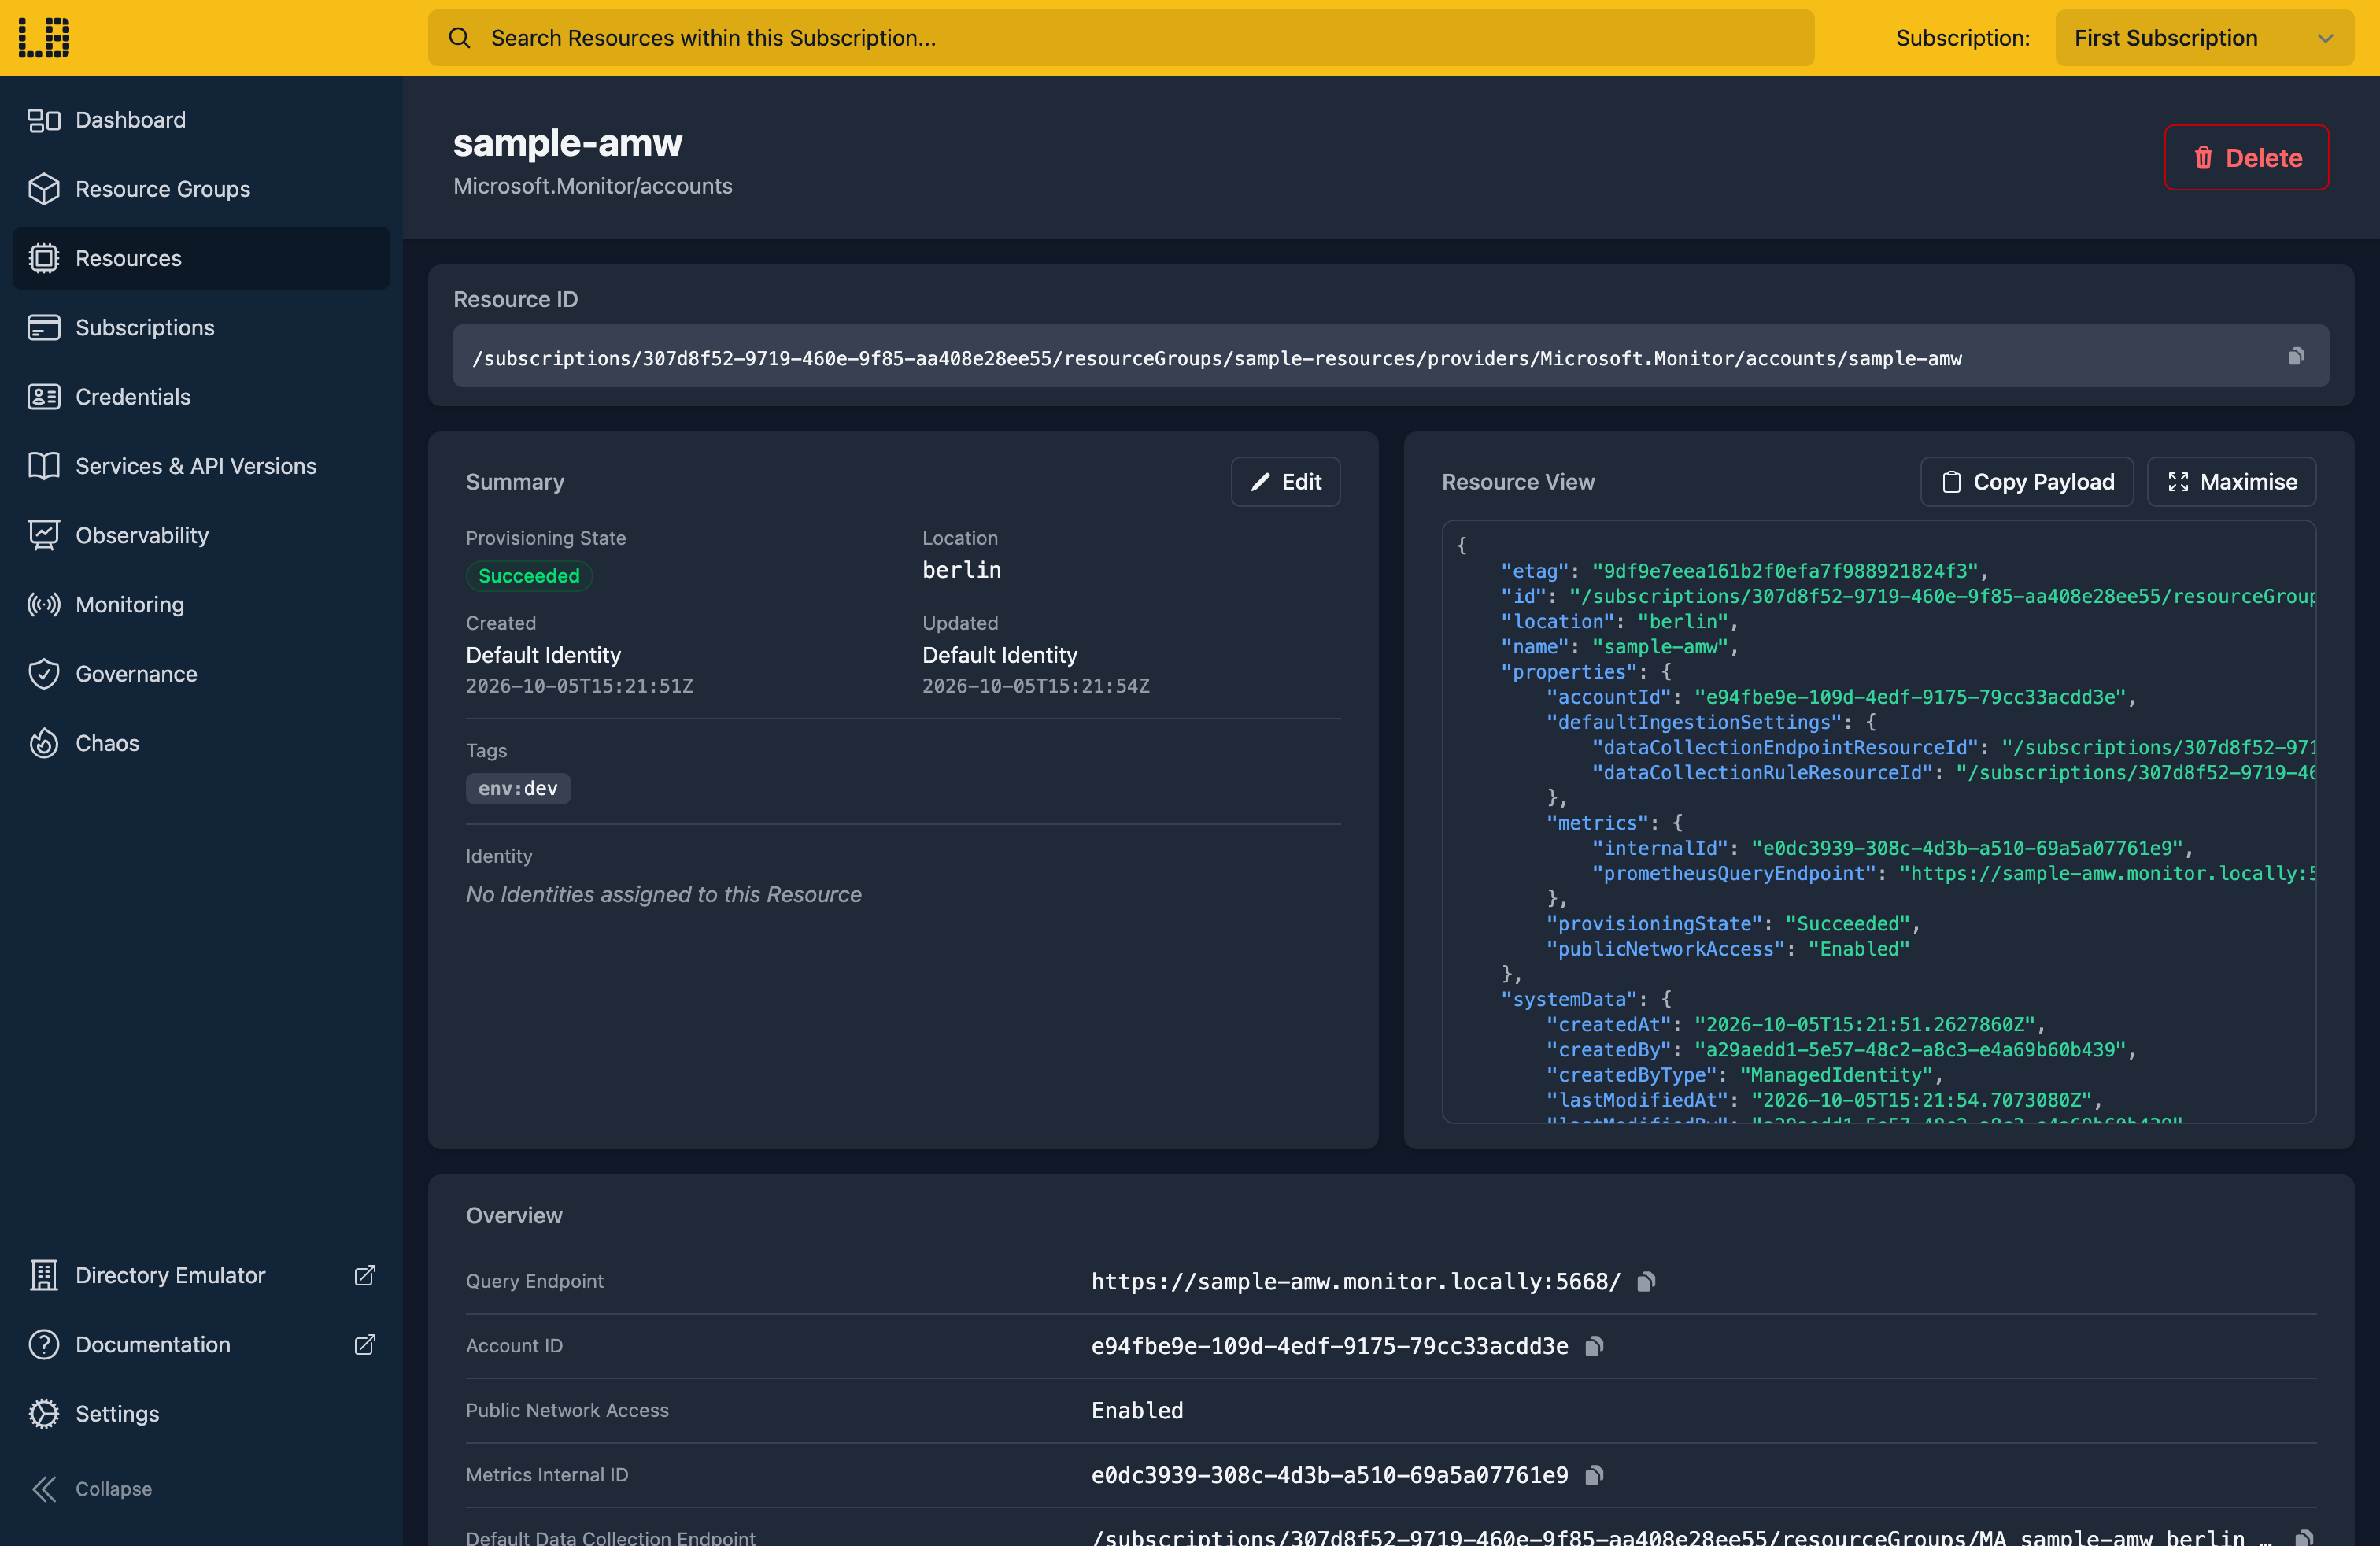Click the Enabled Public Network Access value
This screenshot has height=1546, width=2380.
(1137, 1410)
